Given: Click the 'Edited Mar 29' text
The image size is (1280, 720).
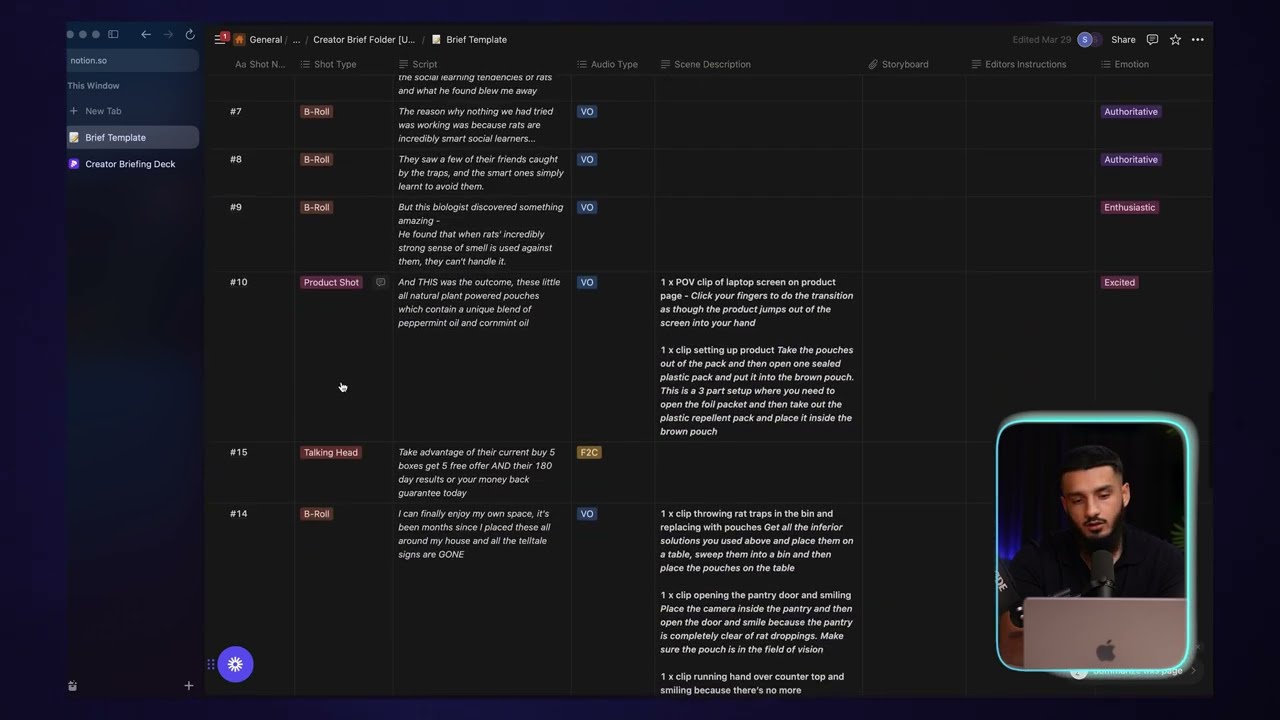Looking at the screenshot, I should tap(1041, 40).
